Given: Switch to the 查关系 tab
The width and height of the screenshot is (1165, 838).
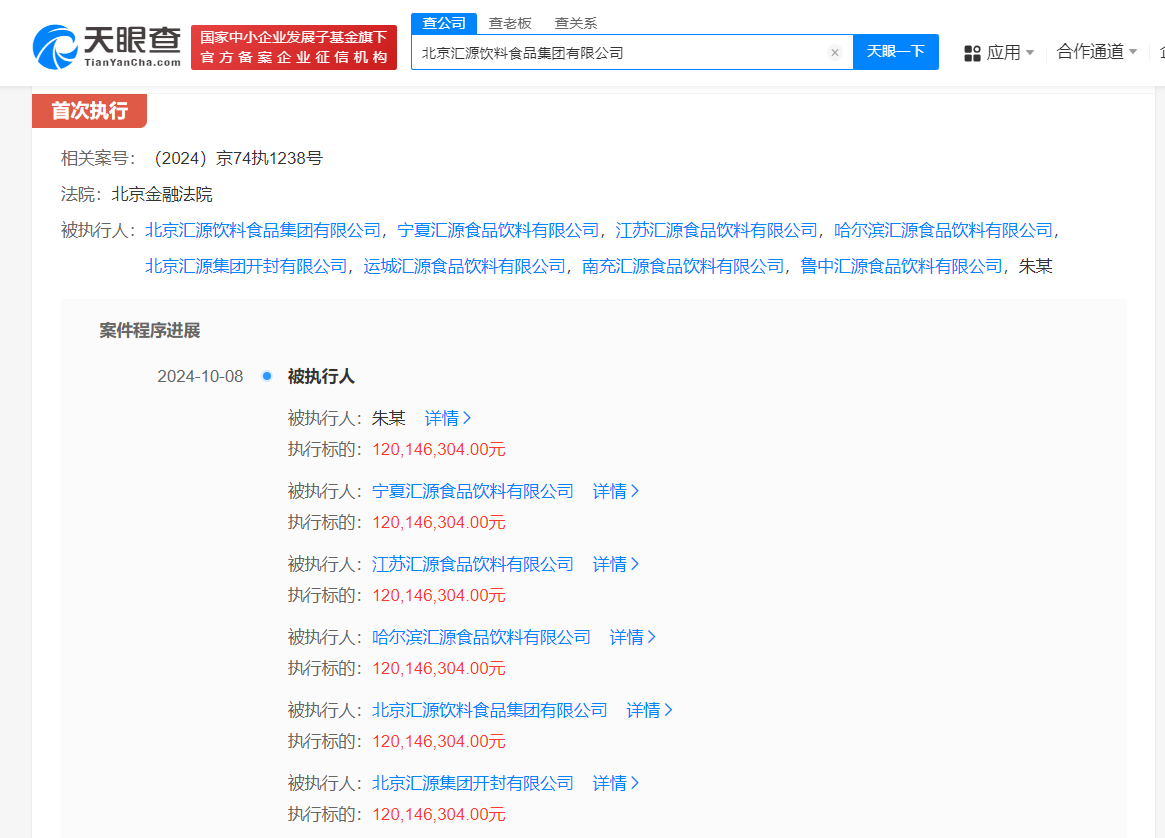Looking at the screenshot, I should point(576,23).
